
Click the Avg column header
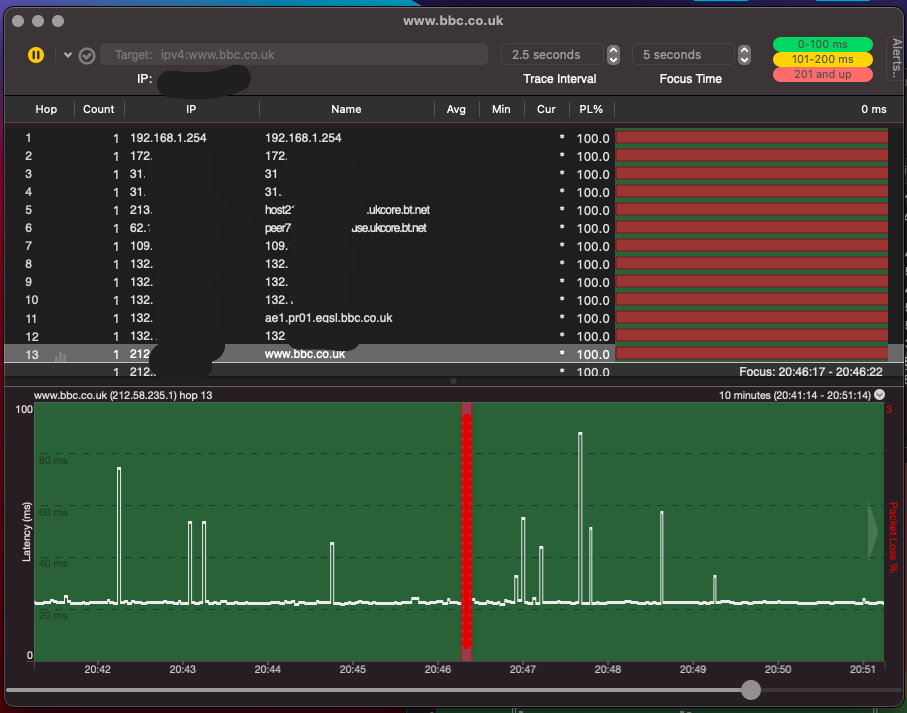click(456, 109)
